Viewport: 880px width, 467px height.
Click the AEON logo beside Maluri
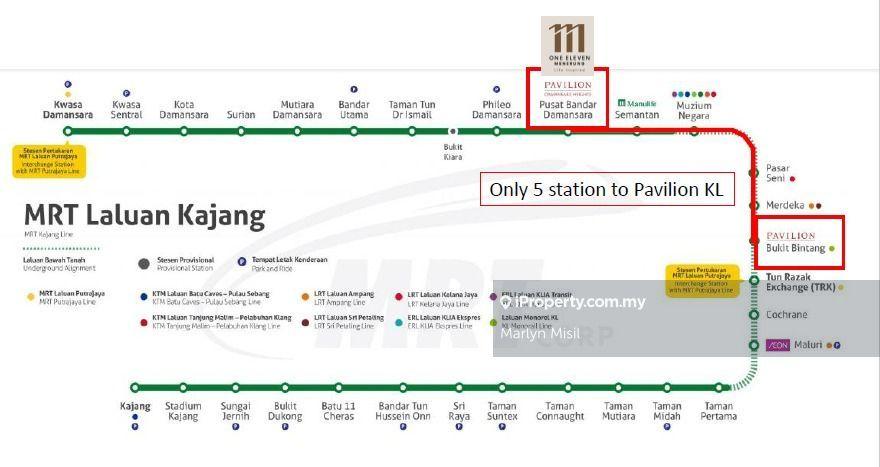tap(778, 345)
